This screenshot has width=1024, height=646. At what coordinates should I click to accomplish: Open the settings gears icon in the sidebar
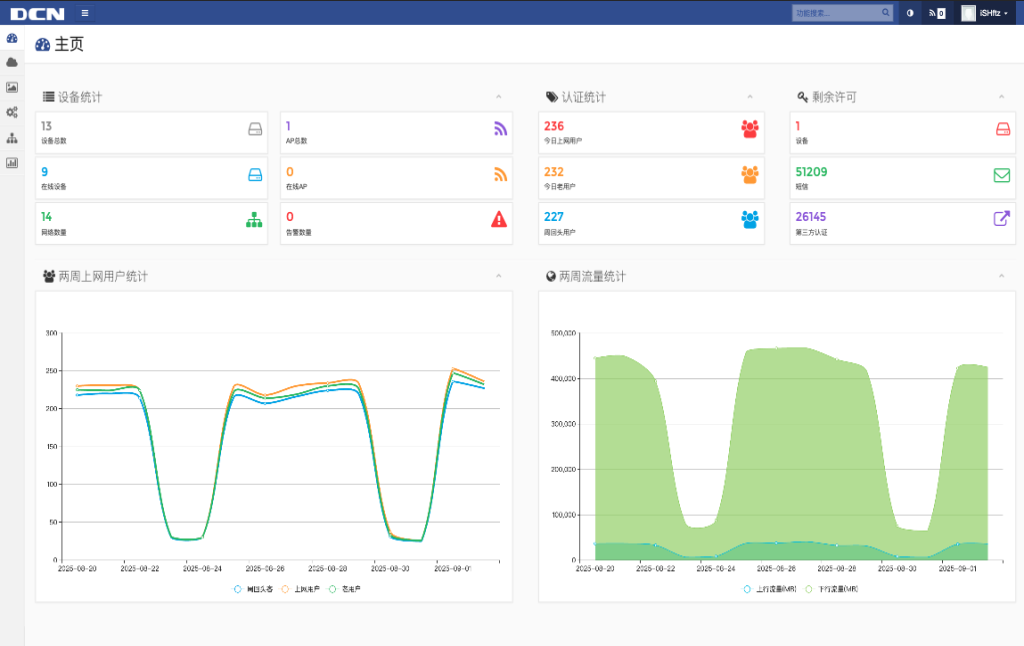[12, 112]
